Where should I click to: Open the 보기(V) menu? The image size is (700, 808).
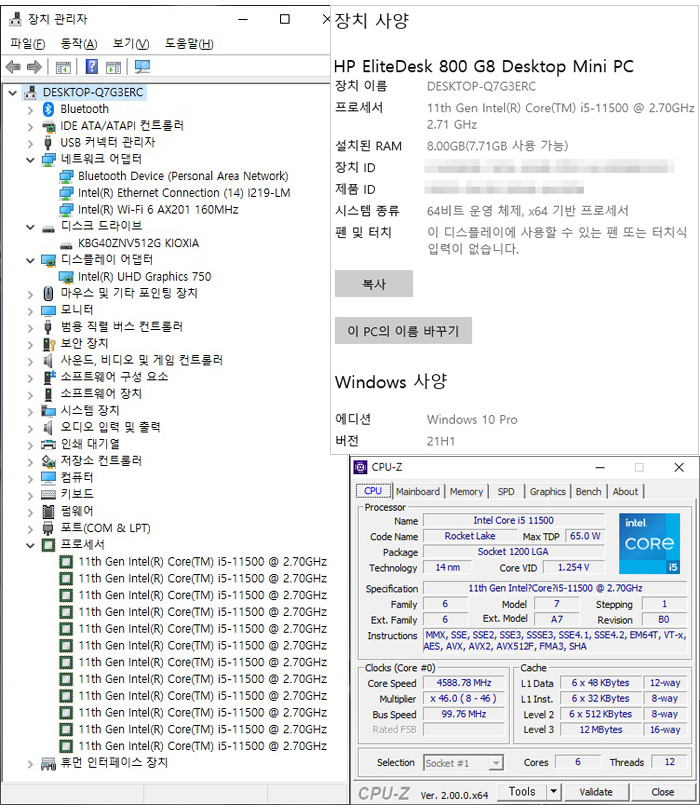(131, 44)
